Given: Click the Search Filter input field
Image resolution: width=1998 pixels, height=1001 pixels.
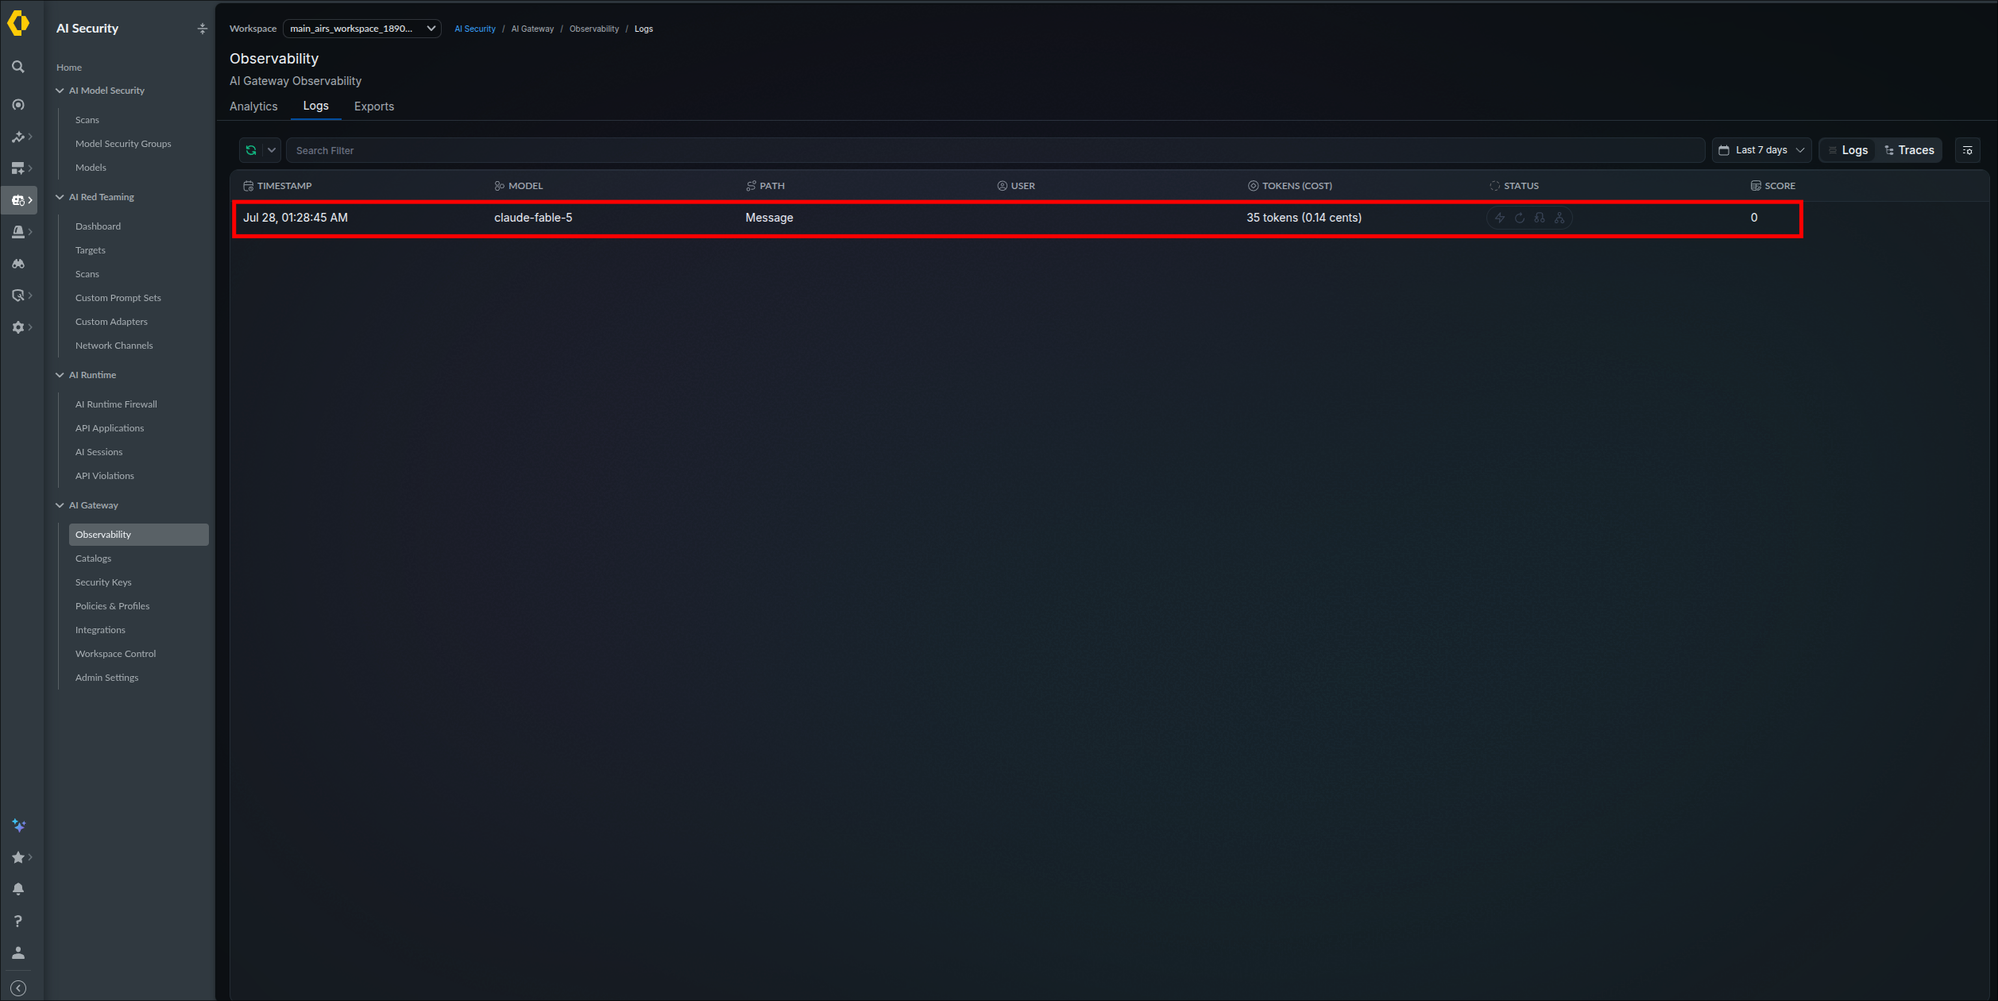Looking at the screenshot, I should pos(995,150).
